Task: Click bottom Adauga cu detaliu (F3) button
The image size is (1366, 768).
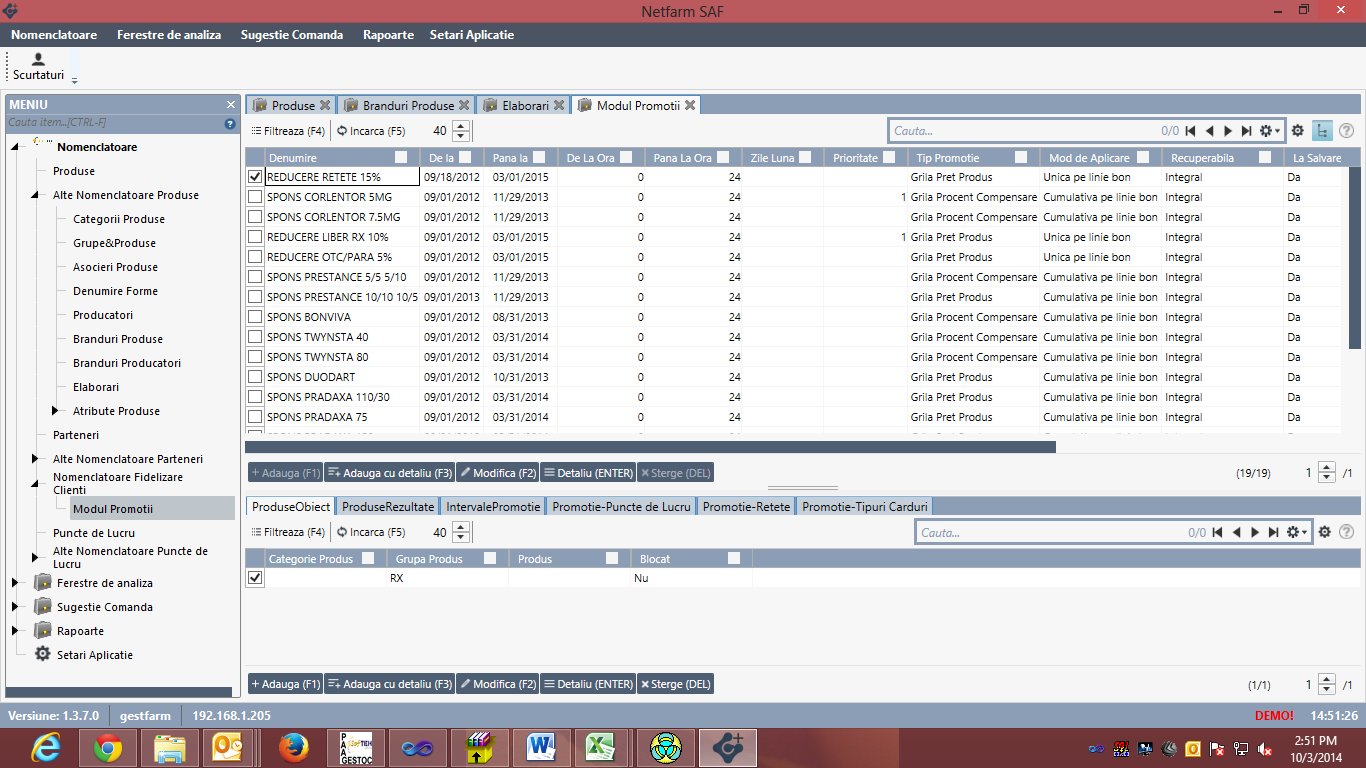Action: [x=389, y=685]
